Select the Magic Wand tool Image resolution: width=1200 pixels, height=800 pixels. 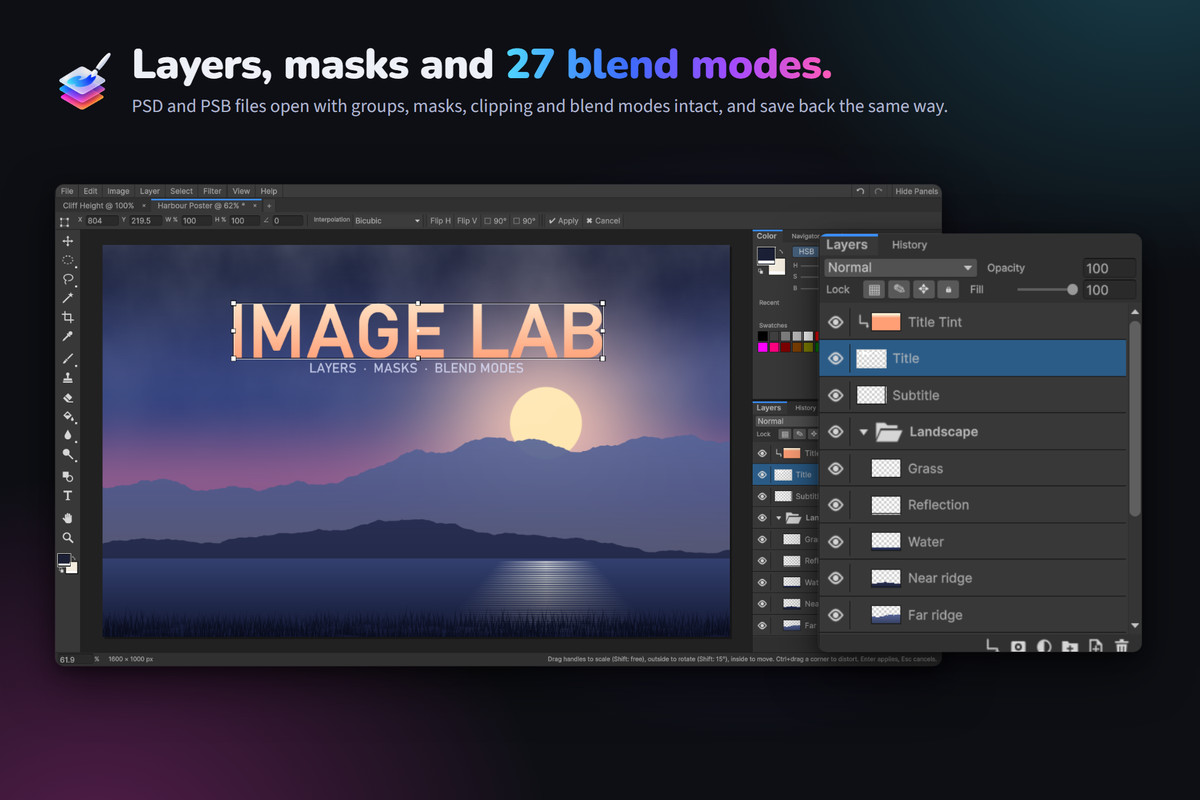tap(68, 298)
